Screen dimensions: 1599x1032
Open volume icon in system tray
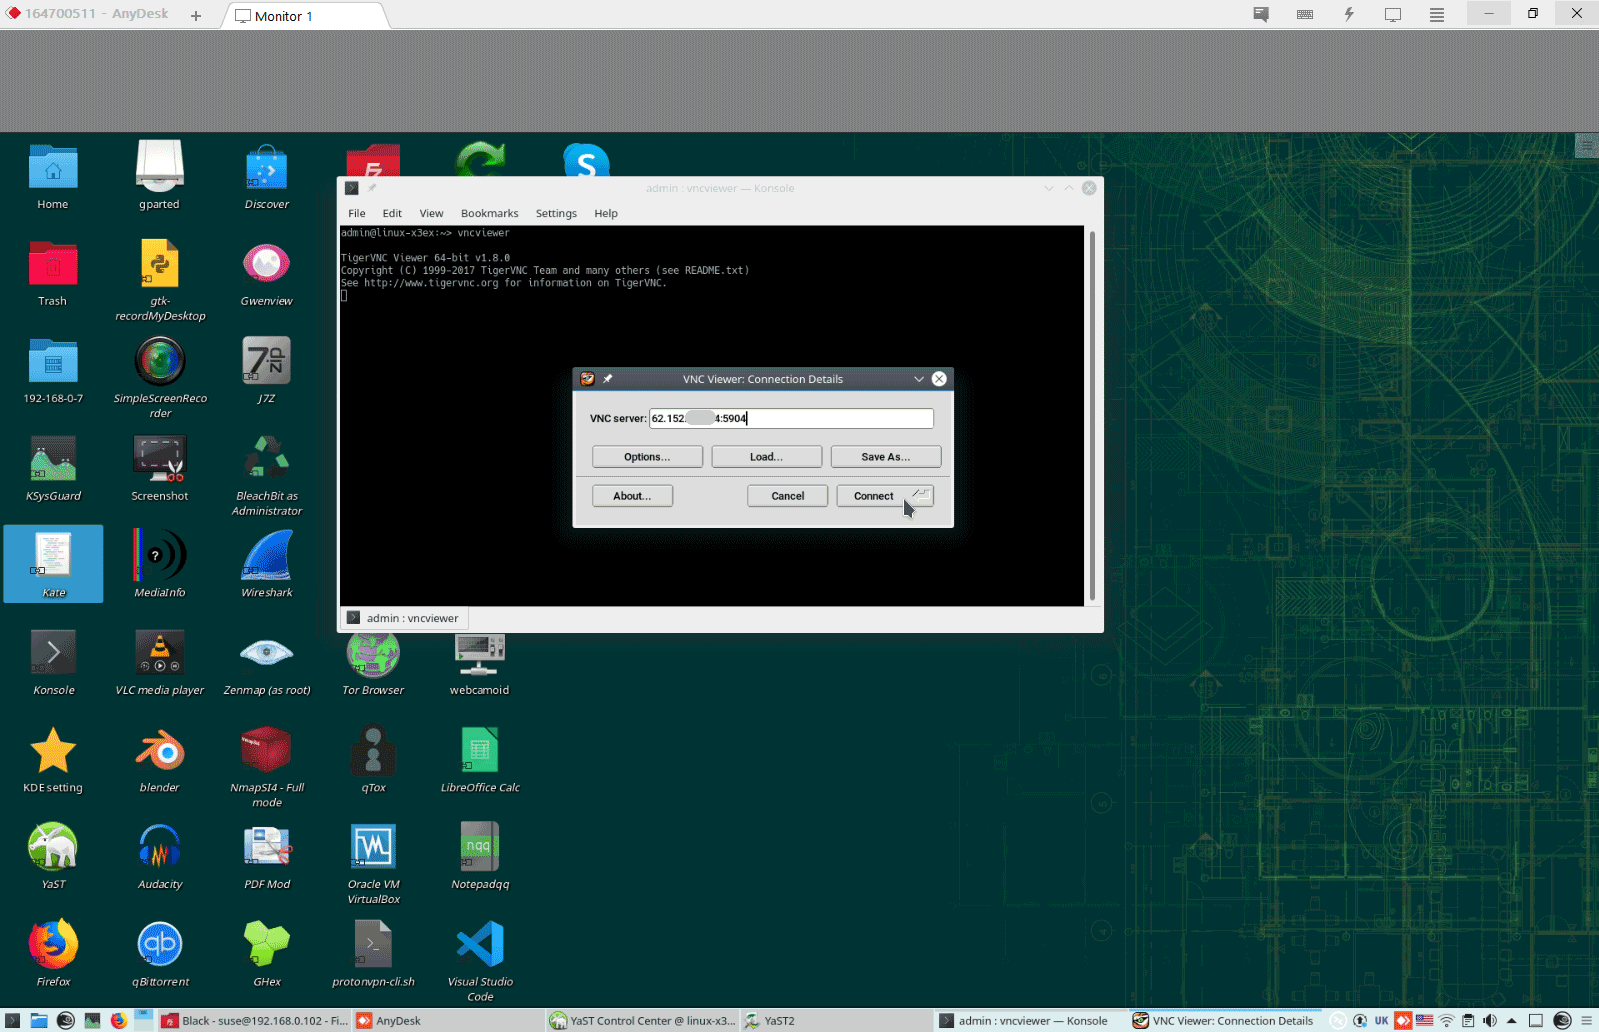click(1490, 1021)
